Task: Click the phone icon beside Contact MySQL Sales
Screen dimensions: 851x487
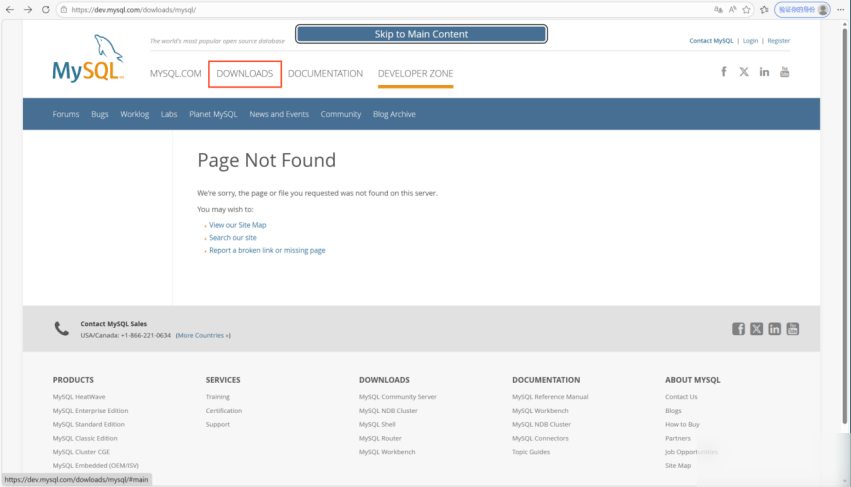Action: (x=62, y=328)
